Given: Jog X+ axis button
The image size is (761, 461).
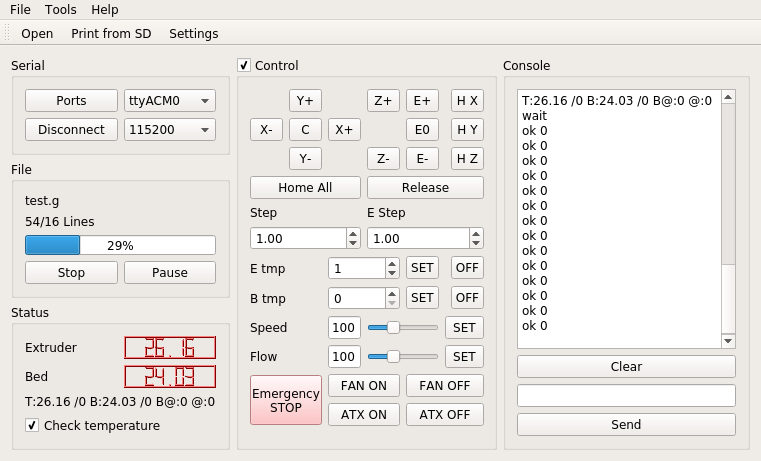Looking at the screenshot, I should click(x=344, y=130).
